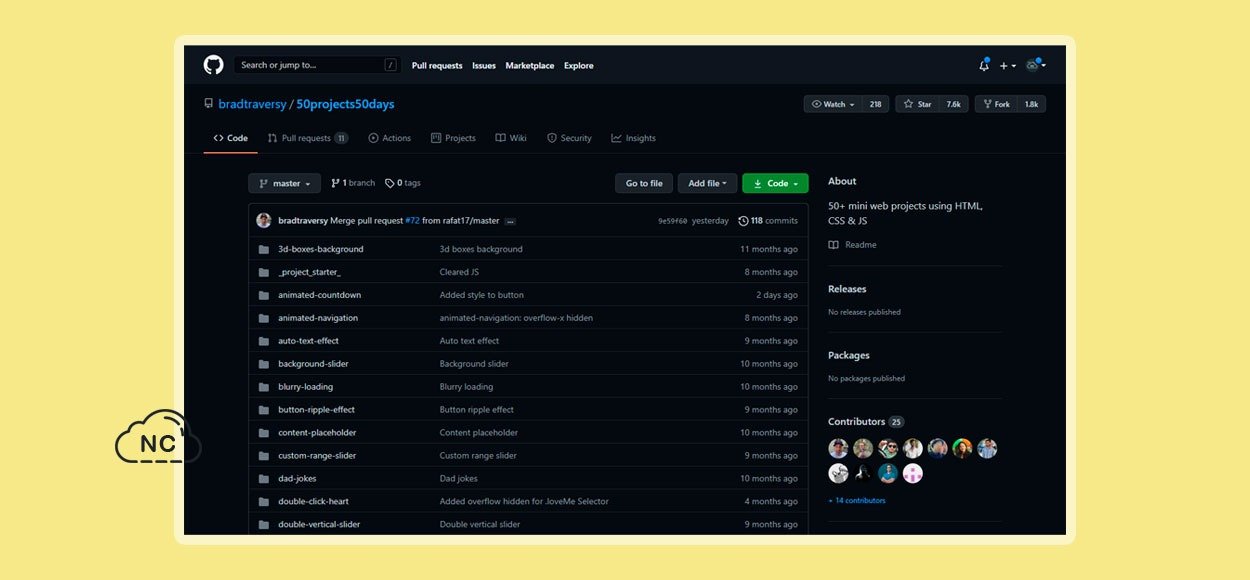
Task: Open the 'Cleared JS' commit message
Action: [459, 272]
